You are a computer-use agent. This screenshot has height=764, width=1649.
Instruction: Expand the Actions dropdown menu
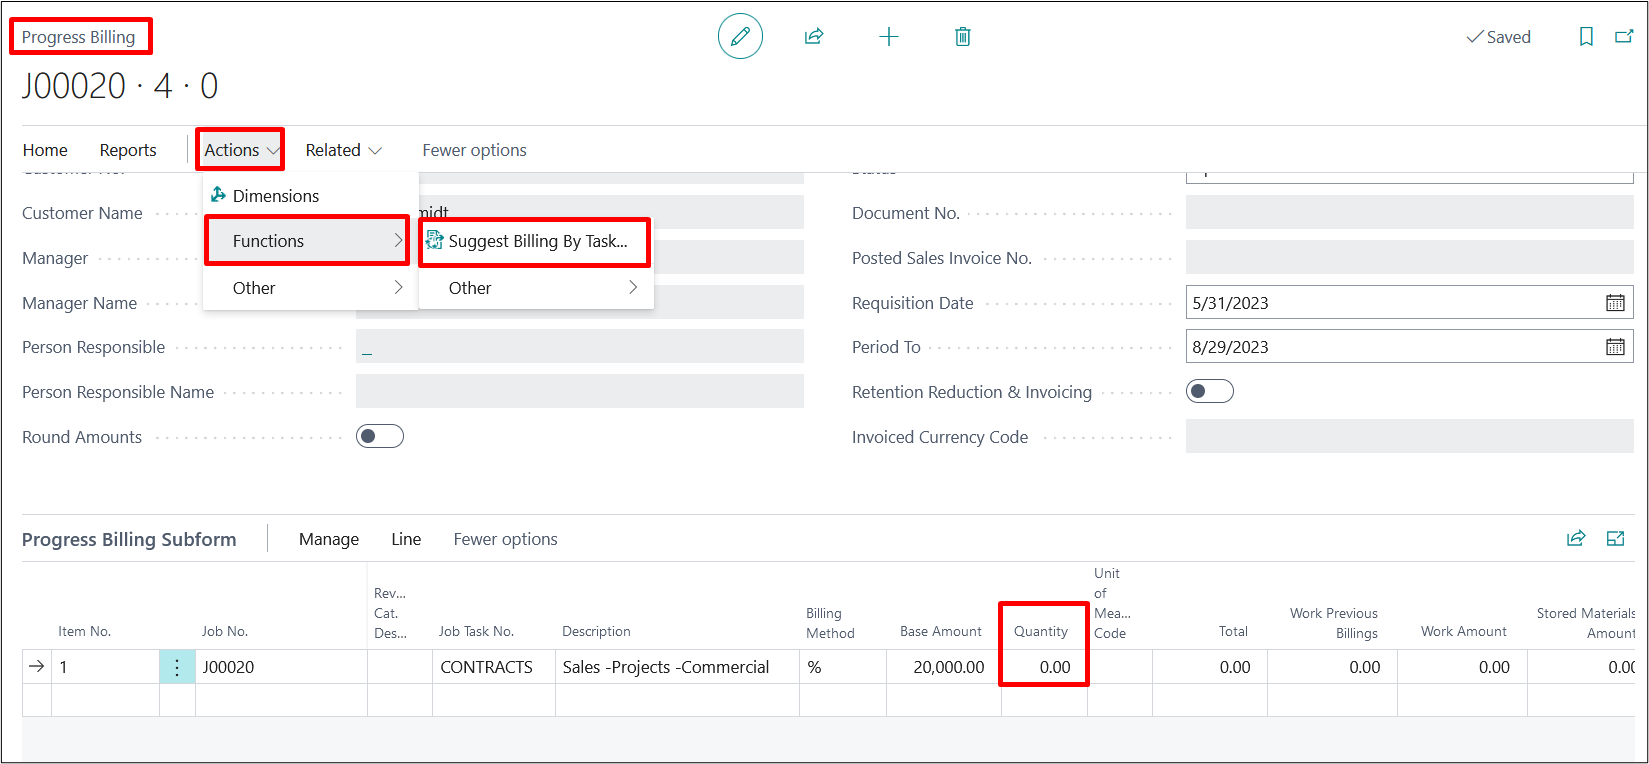[x=240, y=150]
